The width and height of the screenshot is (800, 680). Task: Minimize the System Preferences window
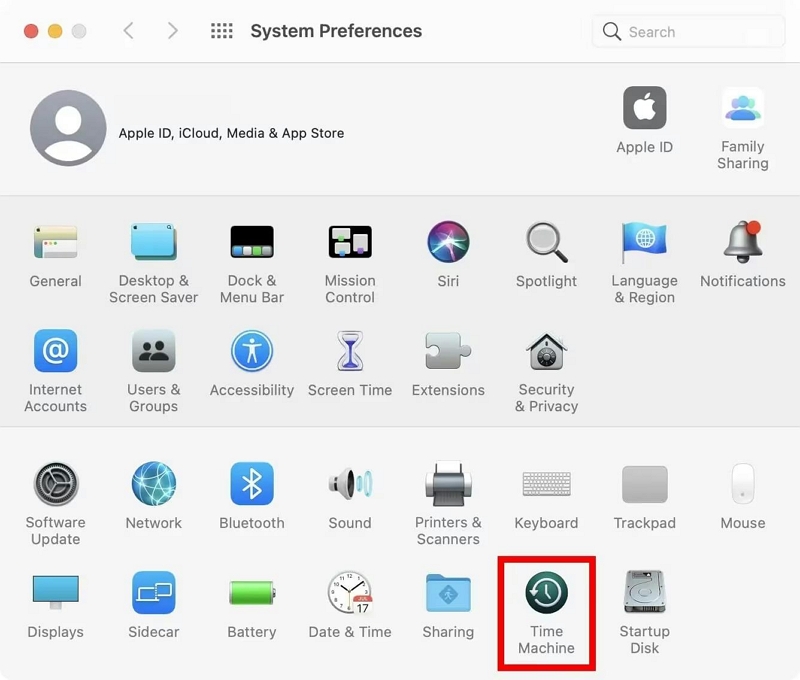55,31
